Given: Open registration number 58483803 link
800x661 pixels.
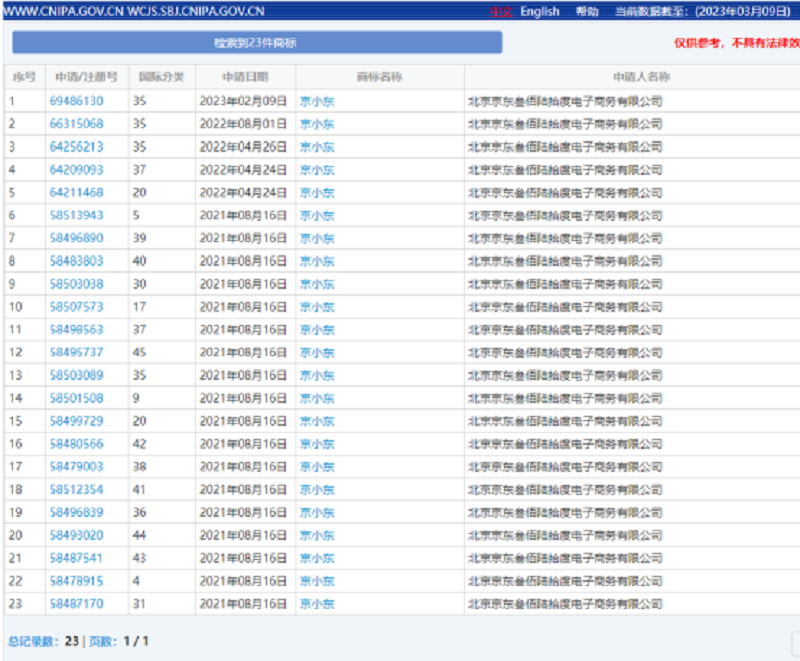Looking at the screenshot, I should [x=77, y=261].
